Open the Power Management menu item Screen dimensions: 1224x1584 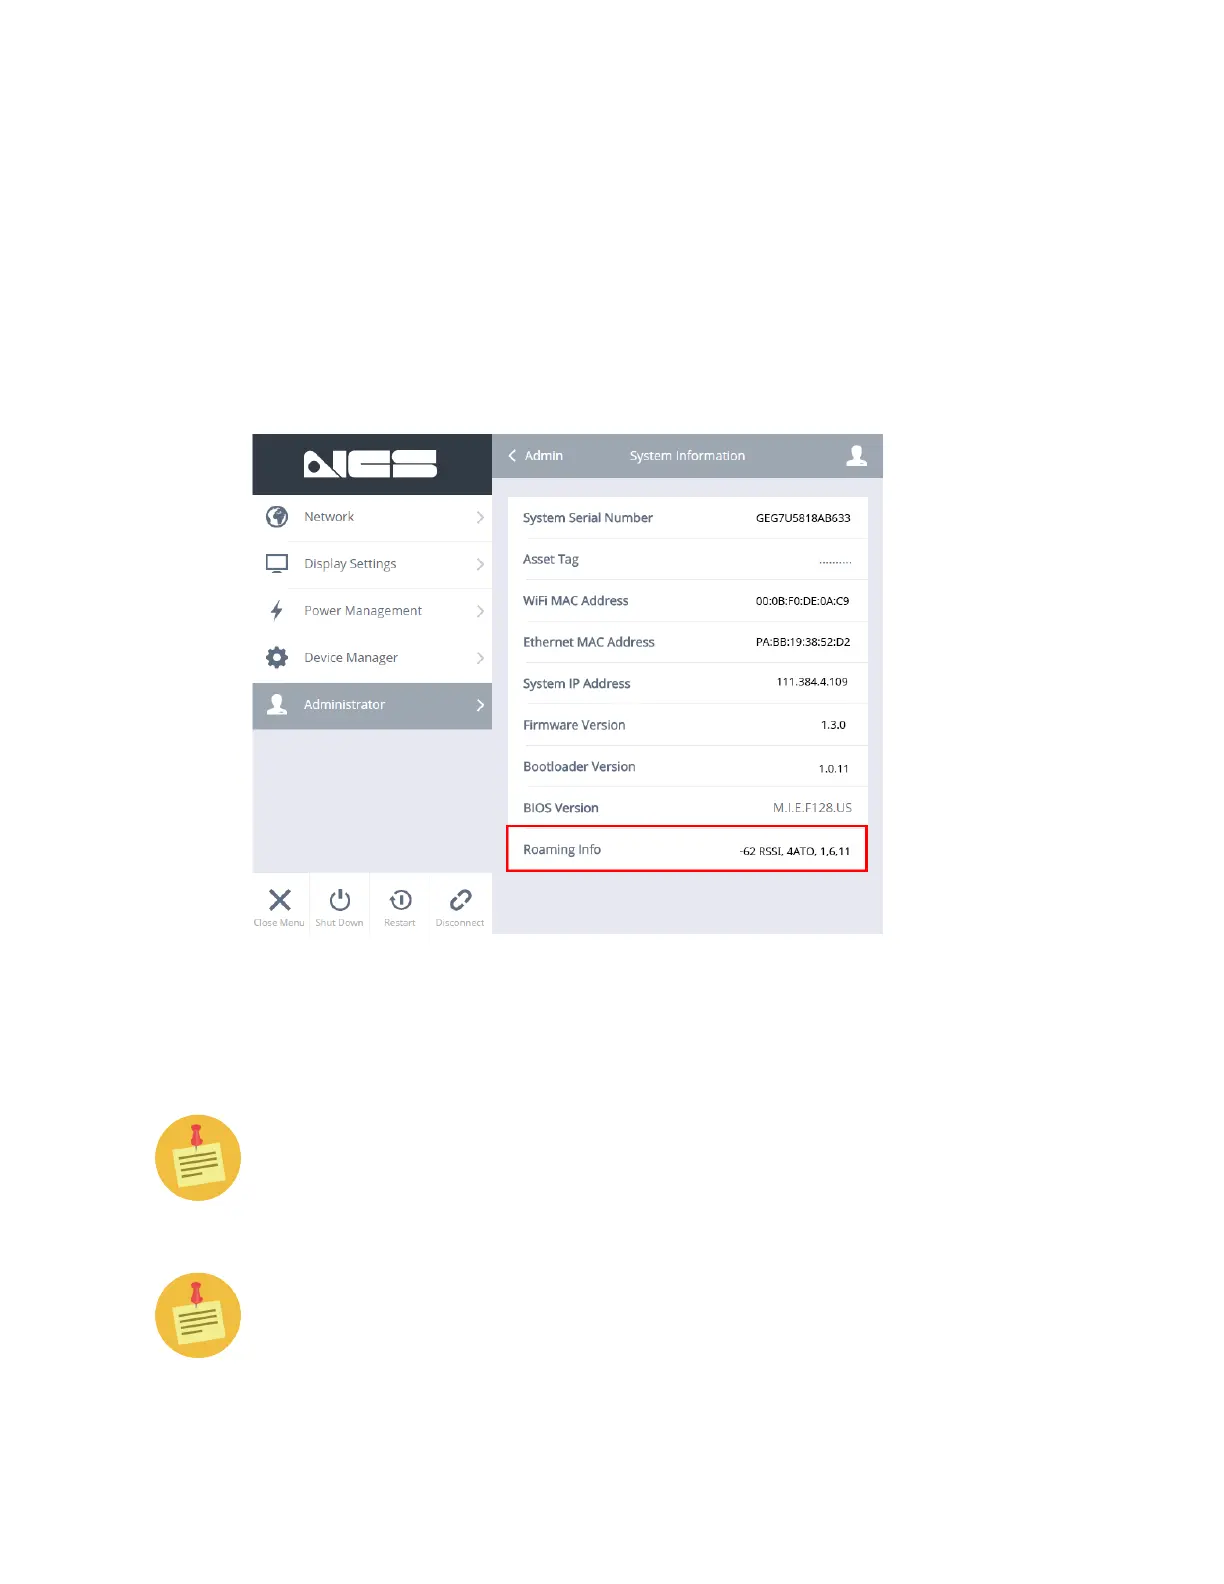[372, 611]
